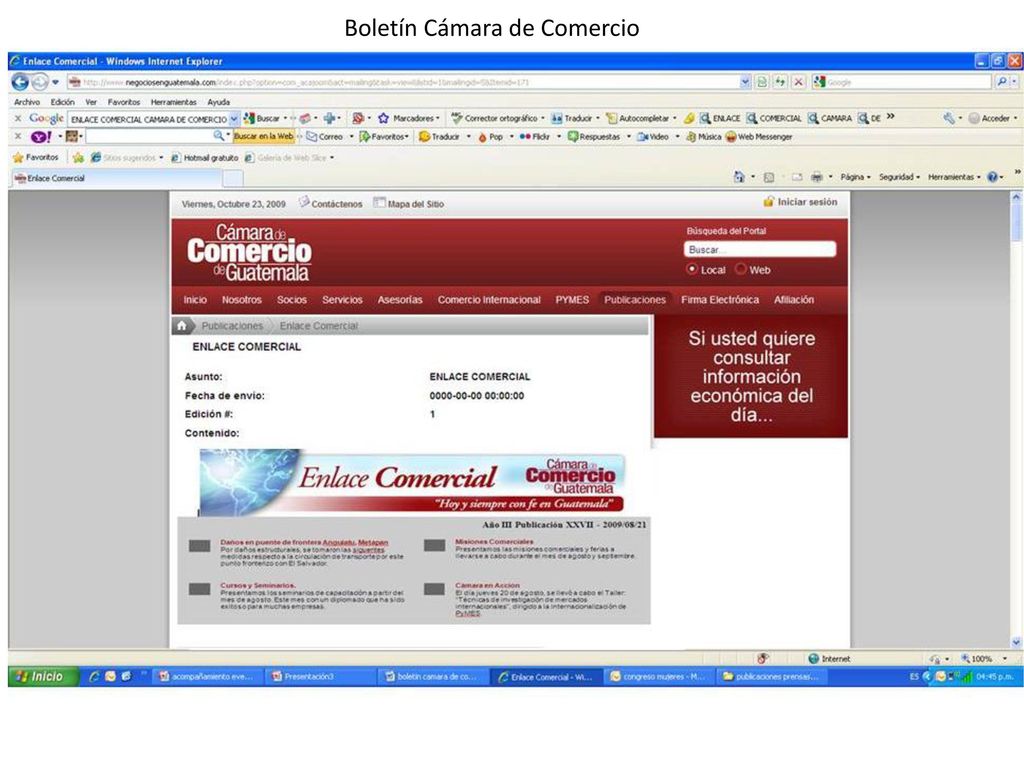Screen dimensions: 1024x768
Task: Click COMERCIAL search-word button on Google toolbar
Action: tap(774, 118)
